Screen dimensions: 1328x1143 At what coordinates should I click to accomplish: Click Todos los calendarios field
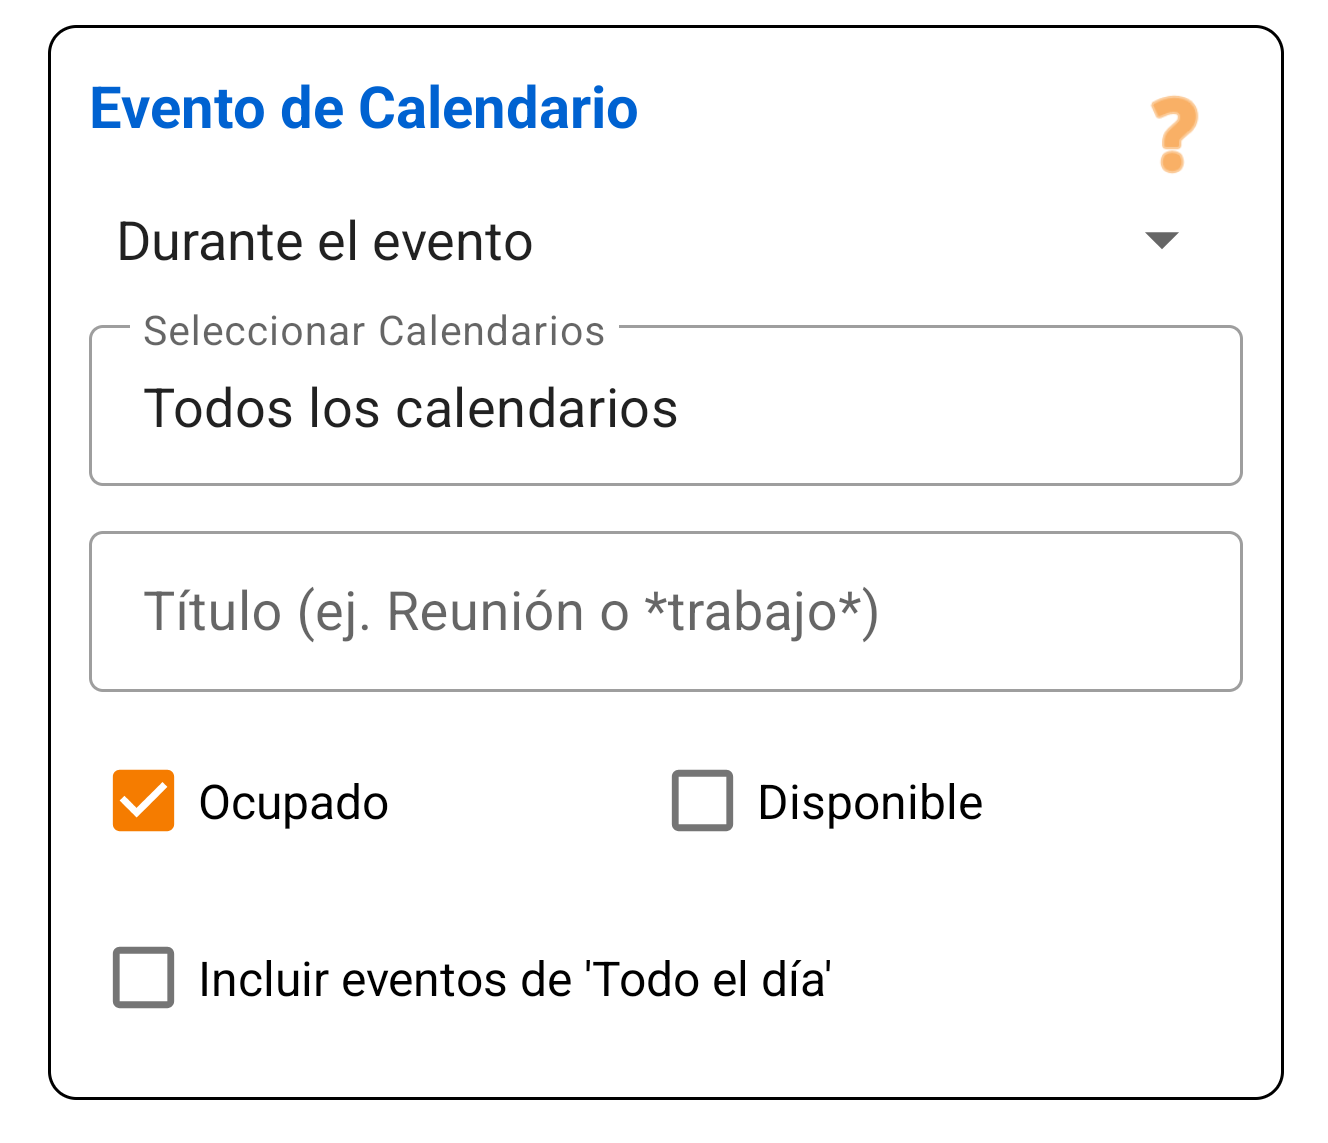coord(412,408)
